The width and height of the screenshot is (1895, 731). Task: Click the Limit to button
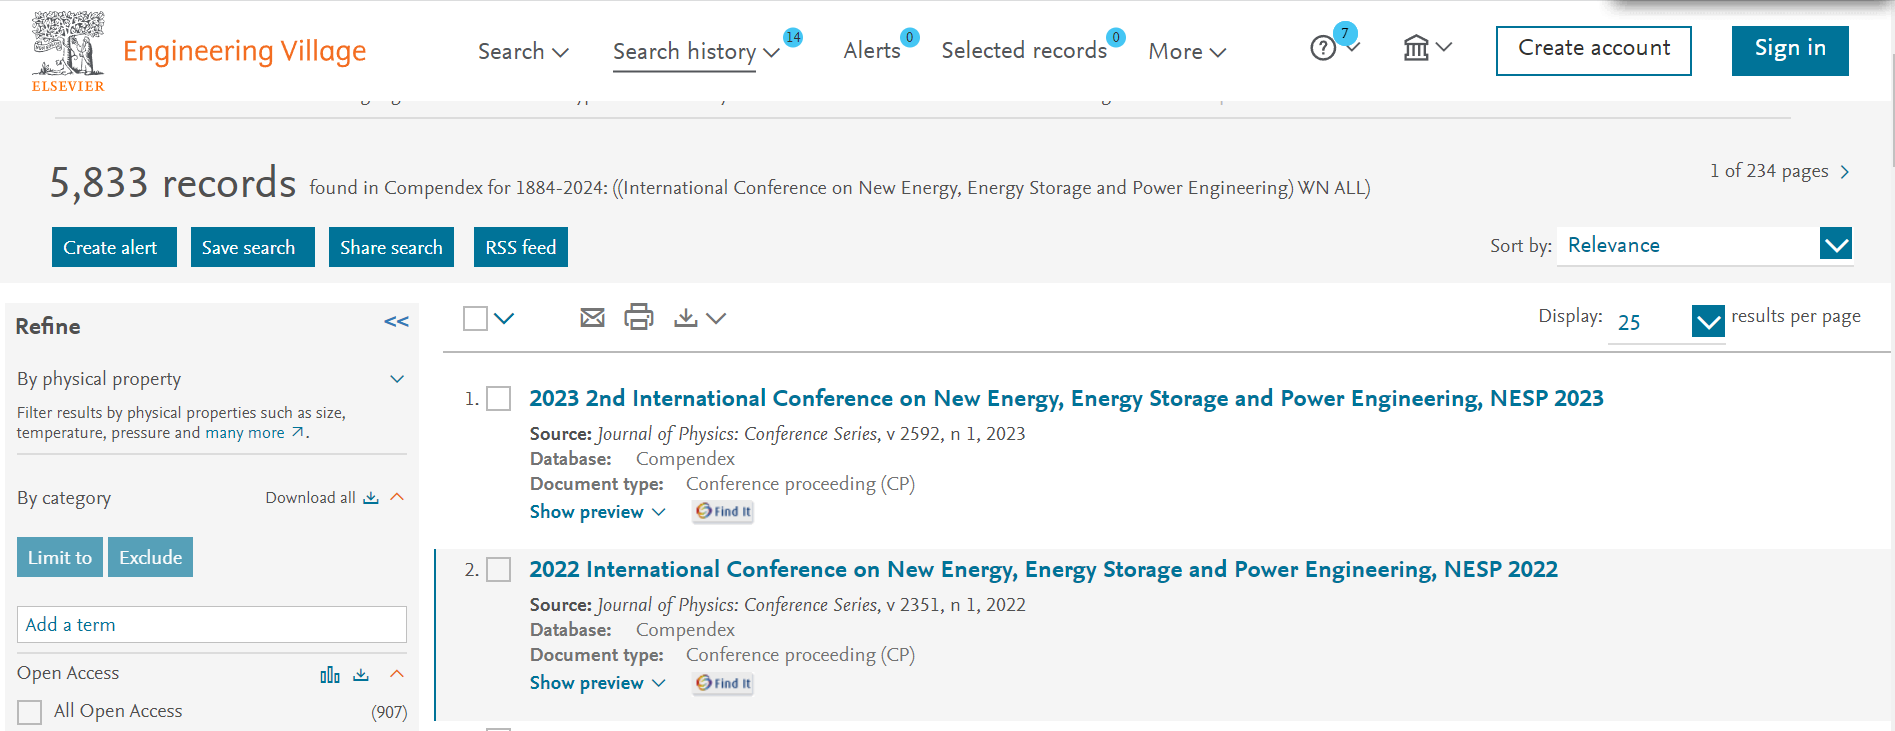tap(60, 557)
